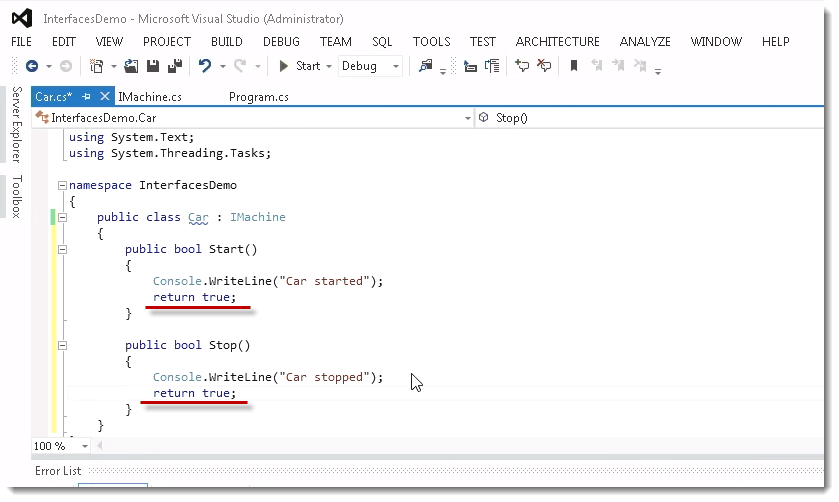This screenshot has height=502, width=839.
Task: Open text editor toolbar overflow options at end
Action: pyautogui.click(x=658, y=71)
